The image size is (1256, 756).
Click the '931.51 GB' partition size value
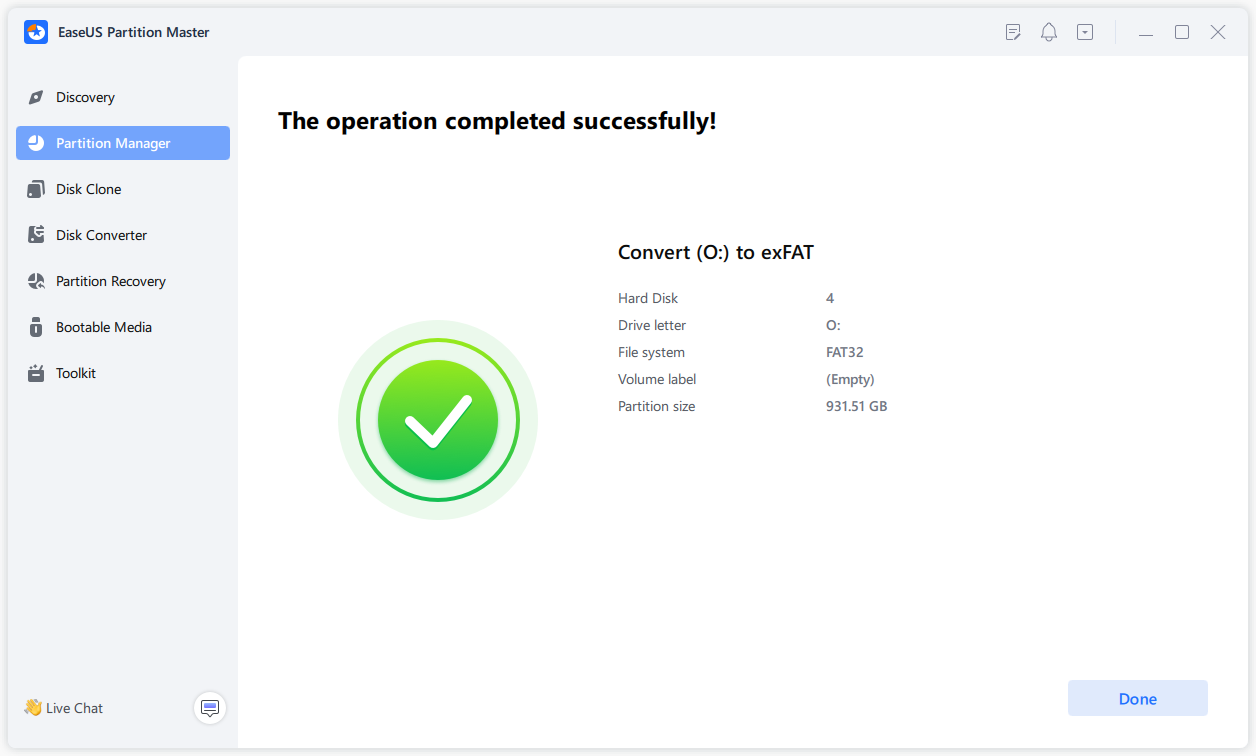(857, 406)
